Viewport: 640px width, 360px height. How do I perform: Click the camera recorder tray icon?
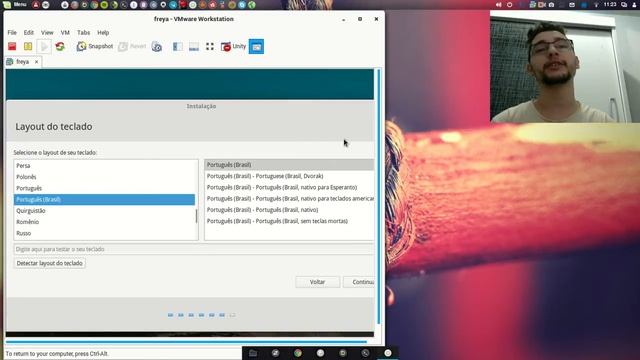pos(542,5)
